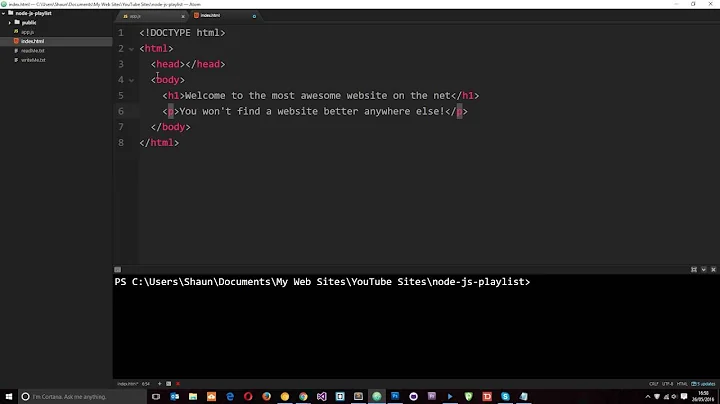Open Task View from taskbar
The height and width of the screenshot is (404, 720).
pos(156,397)
